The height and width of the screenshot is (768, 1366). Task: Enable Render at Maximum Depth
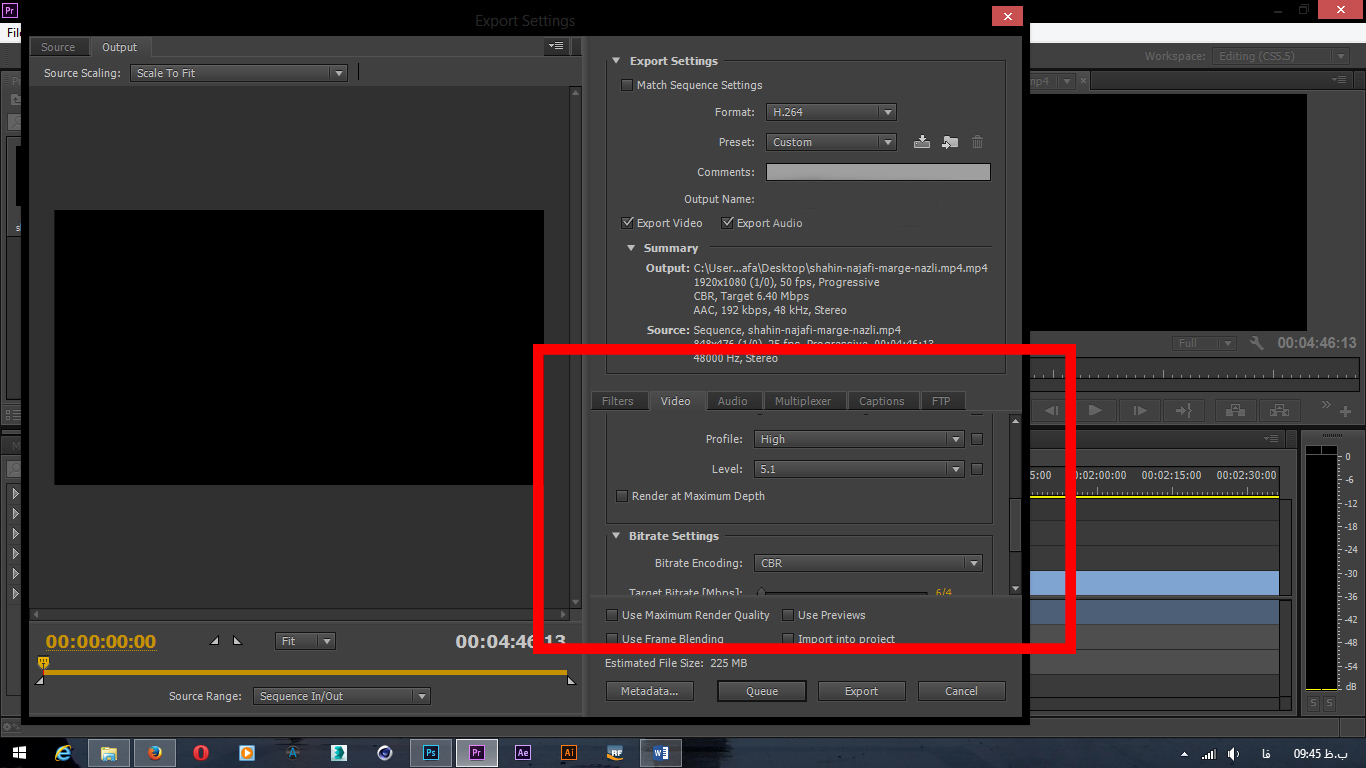pos(622,496)
